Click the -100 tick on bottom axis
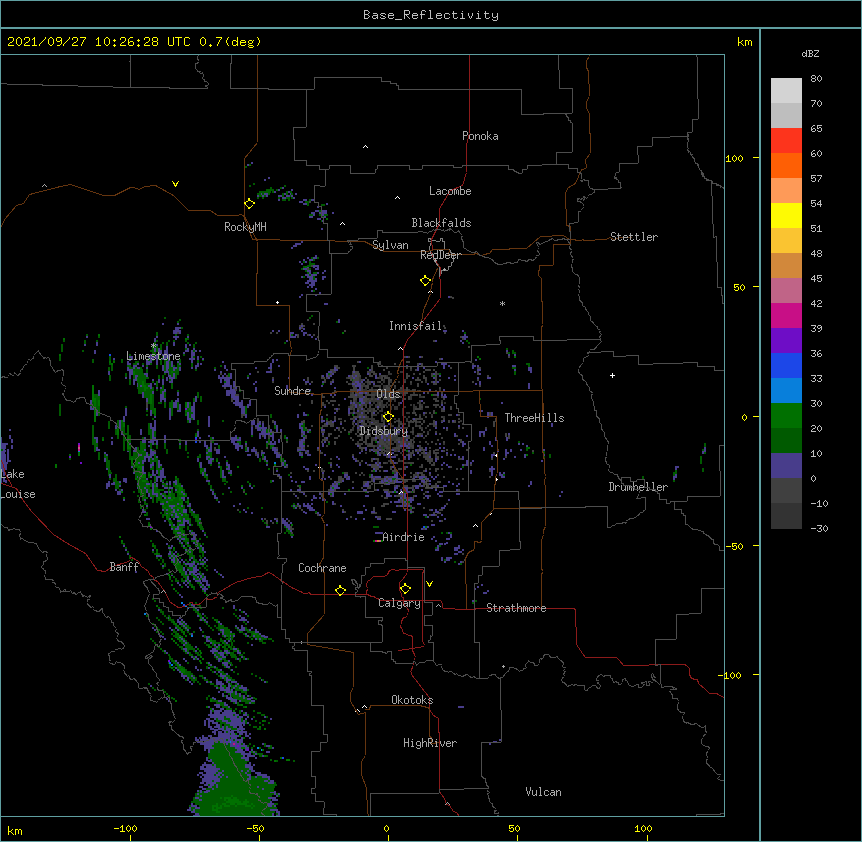862x842 pixels. tap(125, 829)
